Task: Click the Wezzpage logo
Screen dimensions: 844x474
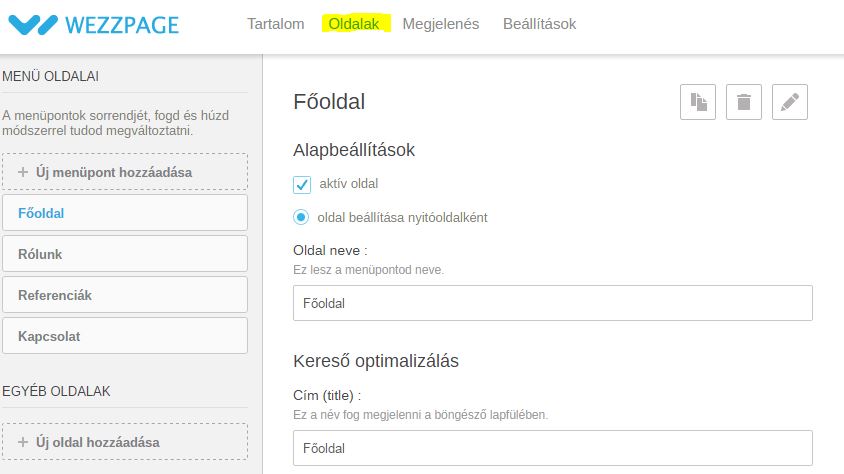Action: (x=94, y=25)
